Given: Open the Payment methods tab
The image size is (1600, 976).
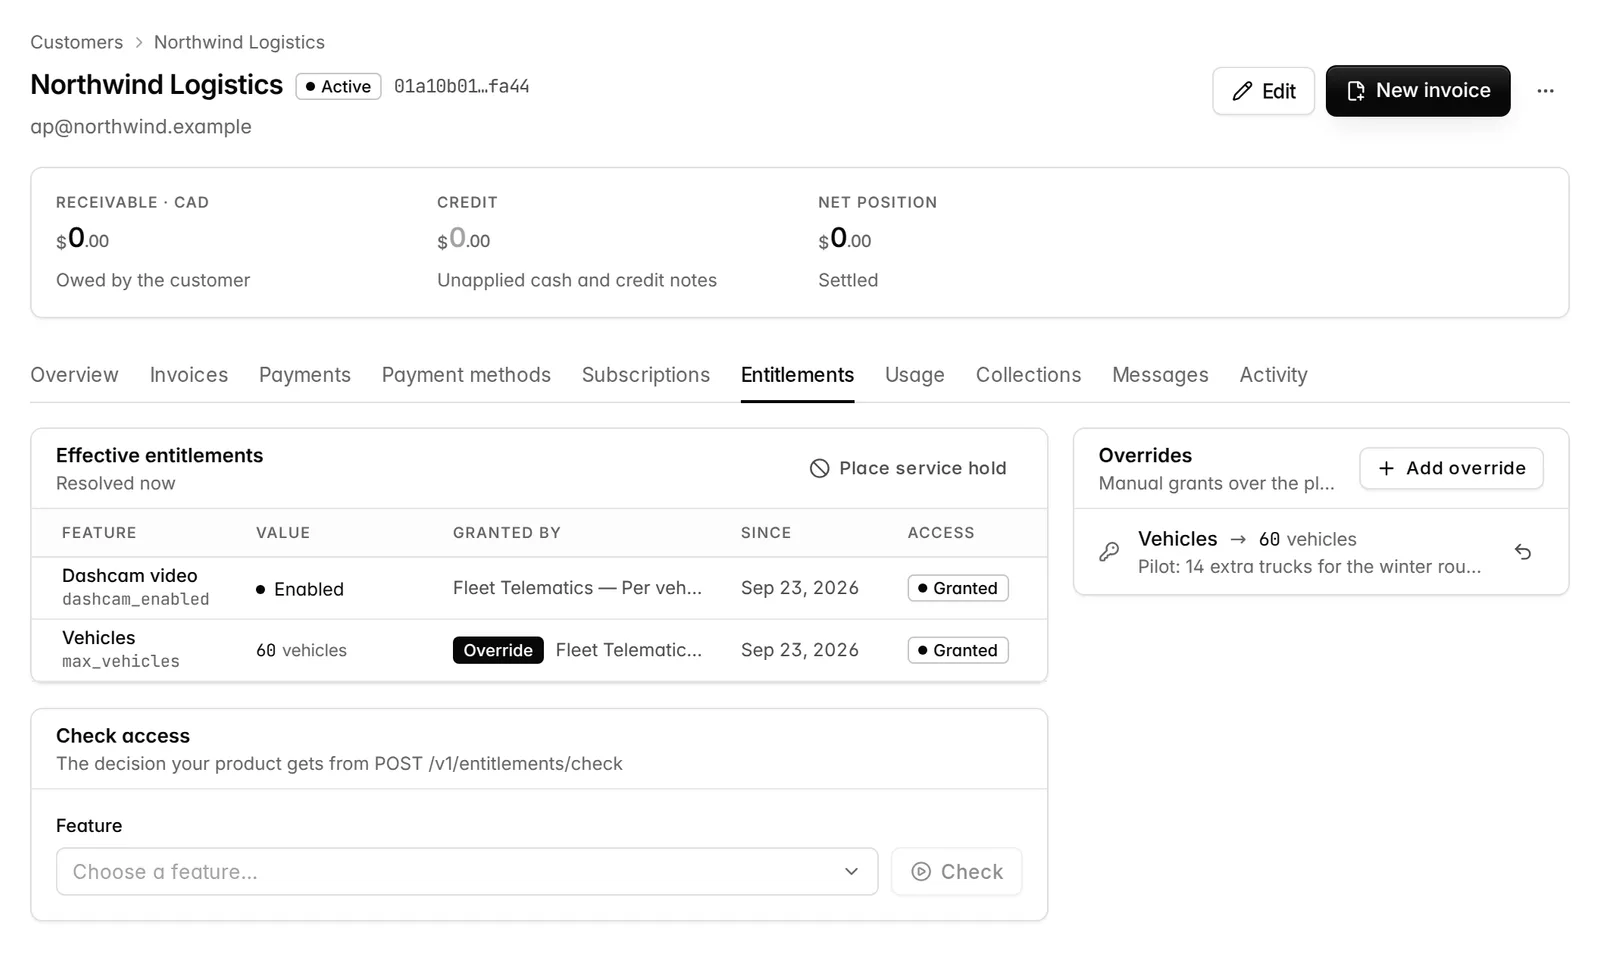Looking at the screenshot, I should [x=466, y=375].
